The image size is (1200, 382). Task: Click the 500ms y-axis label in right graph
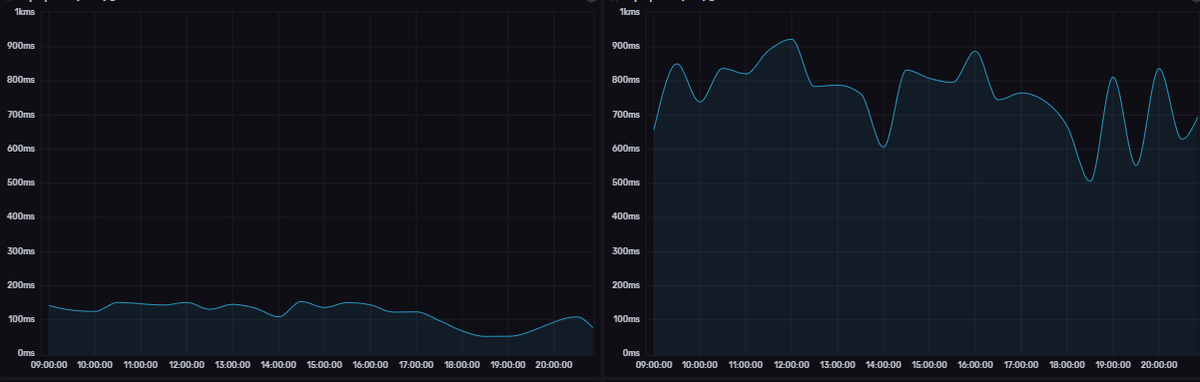pos(625,182)
